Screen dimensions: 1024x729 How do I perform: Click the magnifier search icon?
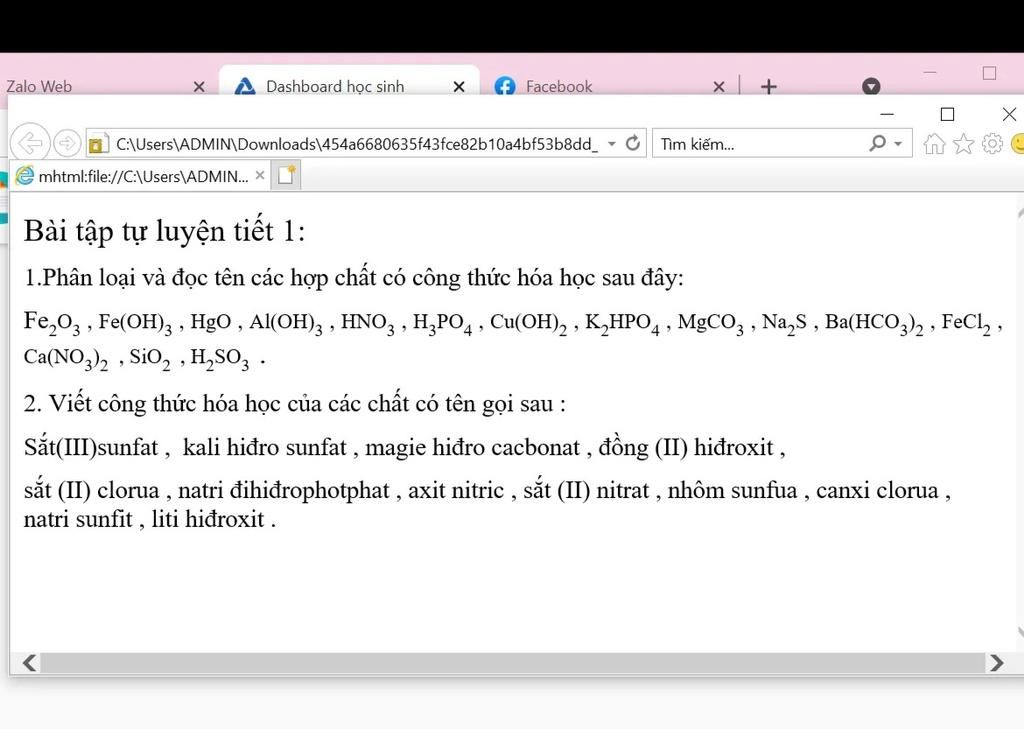click(x=878, y=143)
